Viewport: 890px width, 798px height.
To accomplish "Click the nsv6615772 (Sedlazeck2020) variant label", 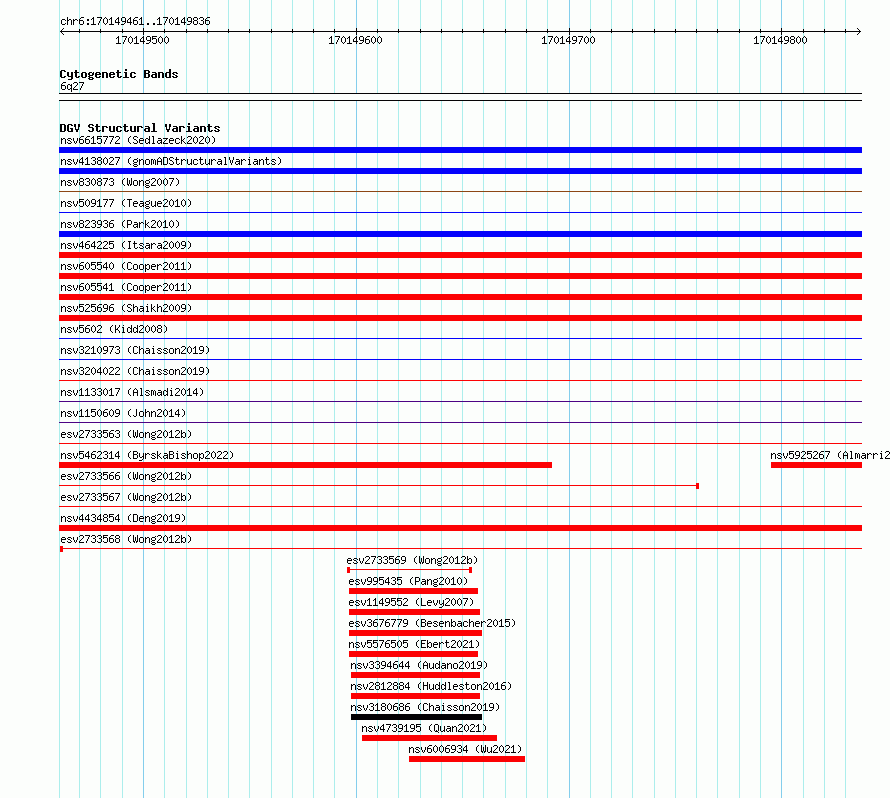I will (x=138, y=140).
